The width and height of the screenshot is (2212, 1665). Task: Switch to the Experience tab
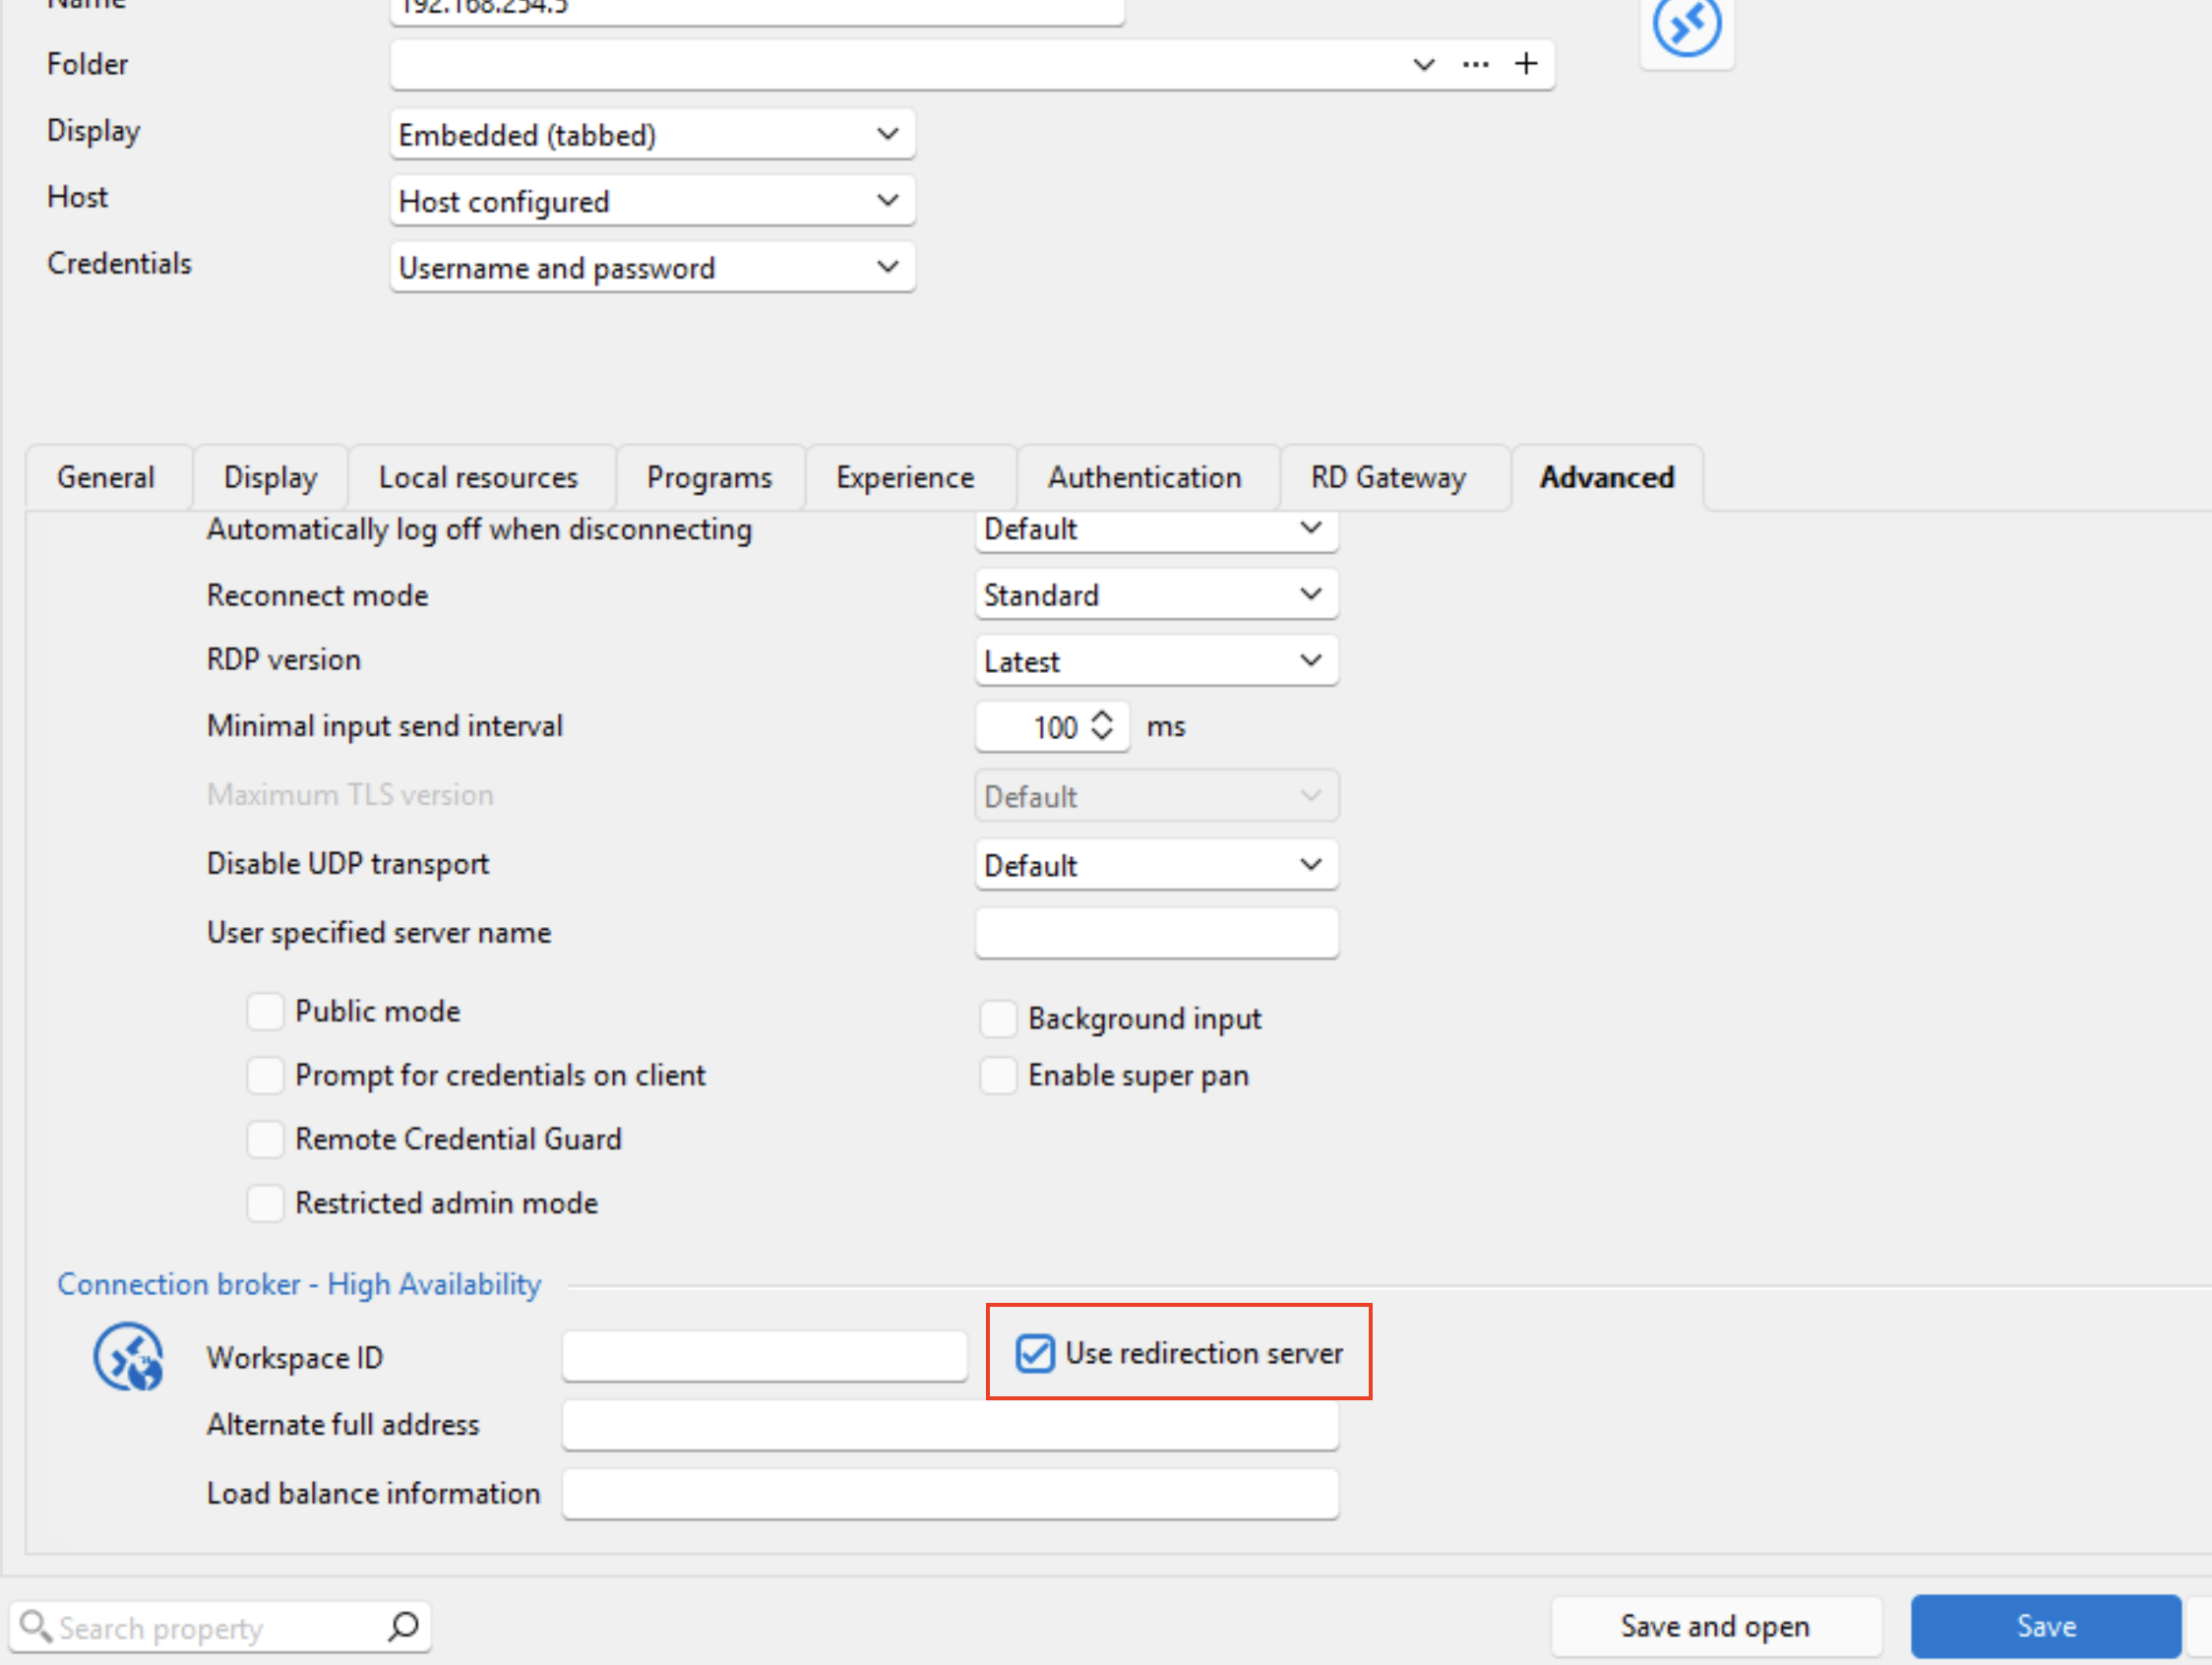coord(905,478)
